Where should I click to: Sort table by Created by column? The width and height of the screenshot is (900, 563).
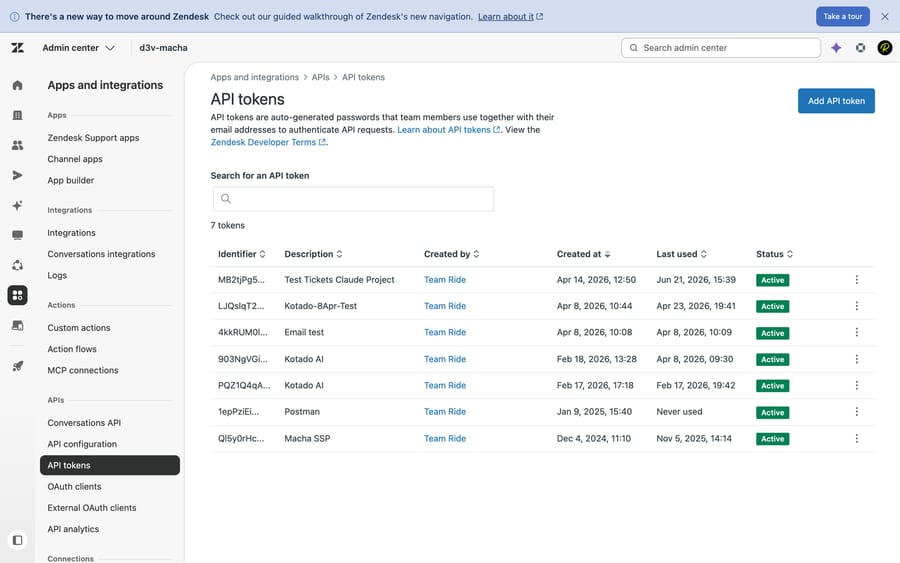coord(452,254)
